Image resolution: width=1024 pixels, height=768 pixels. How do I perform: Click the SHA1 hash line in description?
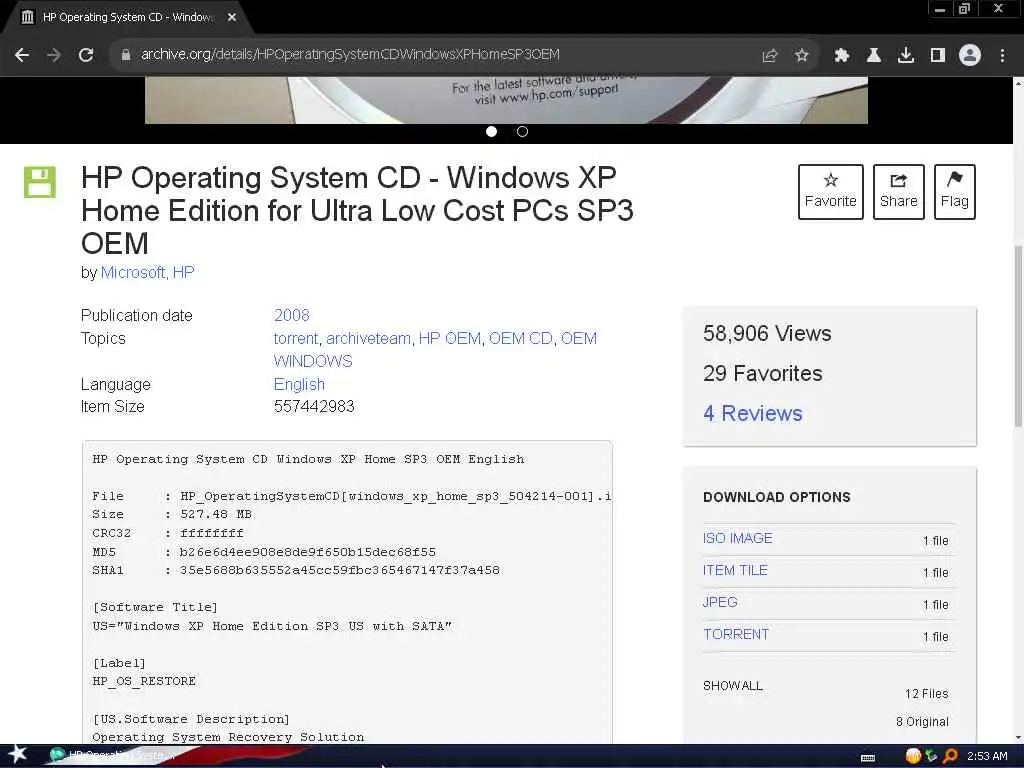[296, 570]
